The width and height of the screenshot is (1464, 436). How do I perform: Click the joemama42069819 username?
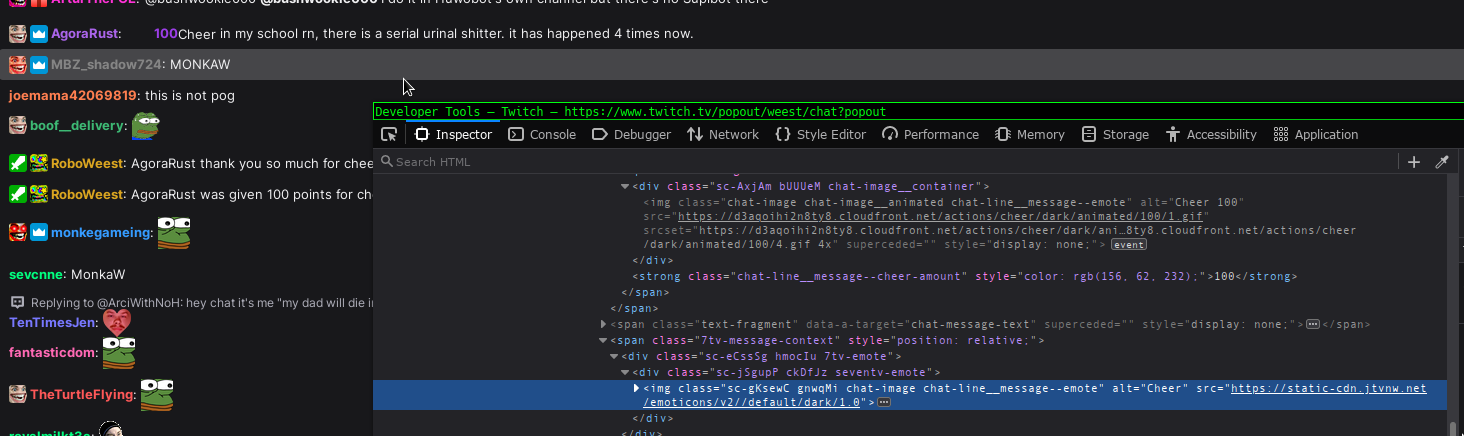(x=72, y=96)
